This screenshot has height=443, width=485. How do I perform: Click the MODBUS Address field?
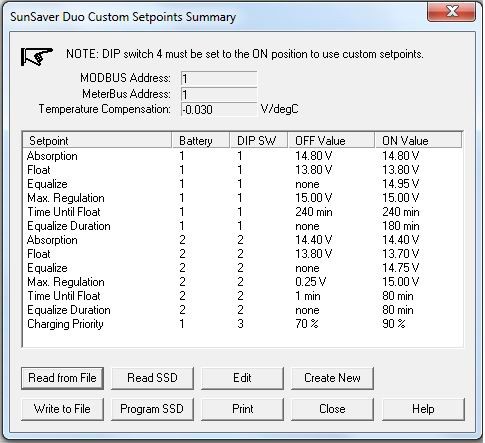click(219, 78)
